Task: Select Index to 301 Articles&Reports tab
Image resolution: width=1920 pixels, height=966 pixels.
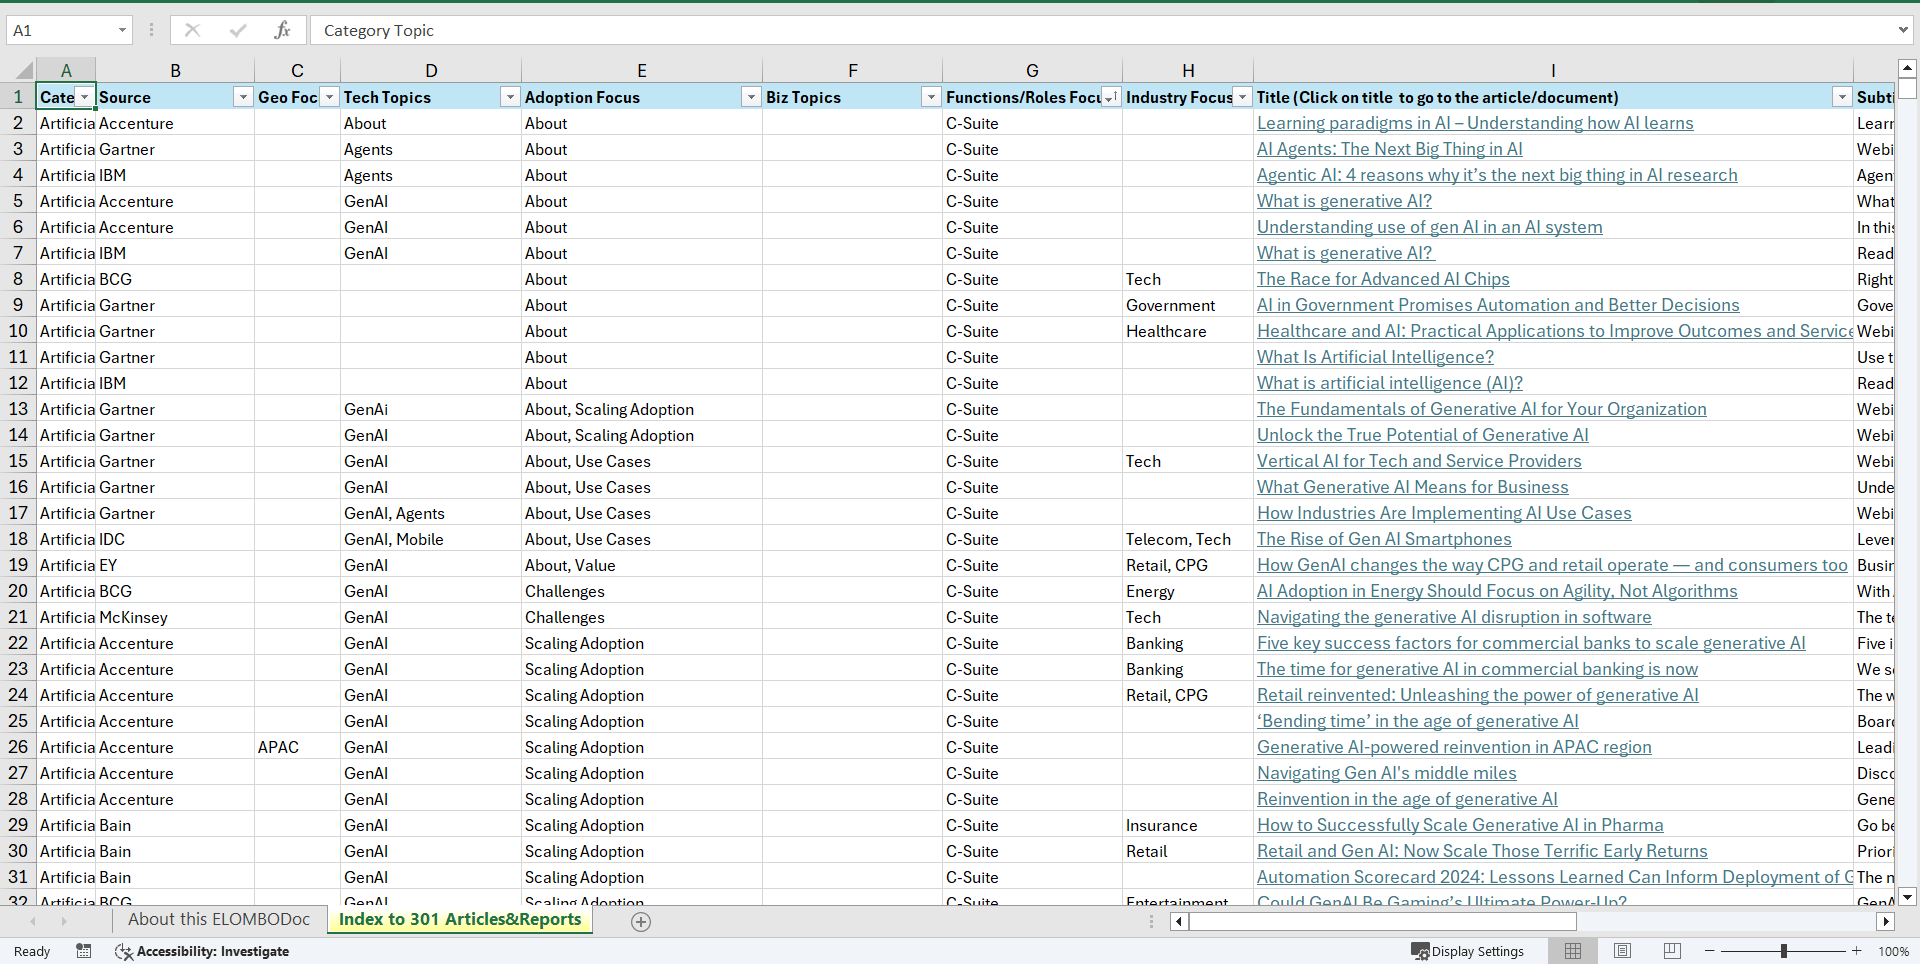Action: click(460, 920)
